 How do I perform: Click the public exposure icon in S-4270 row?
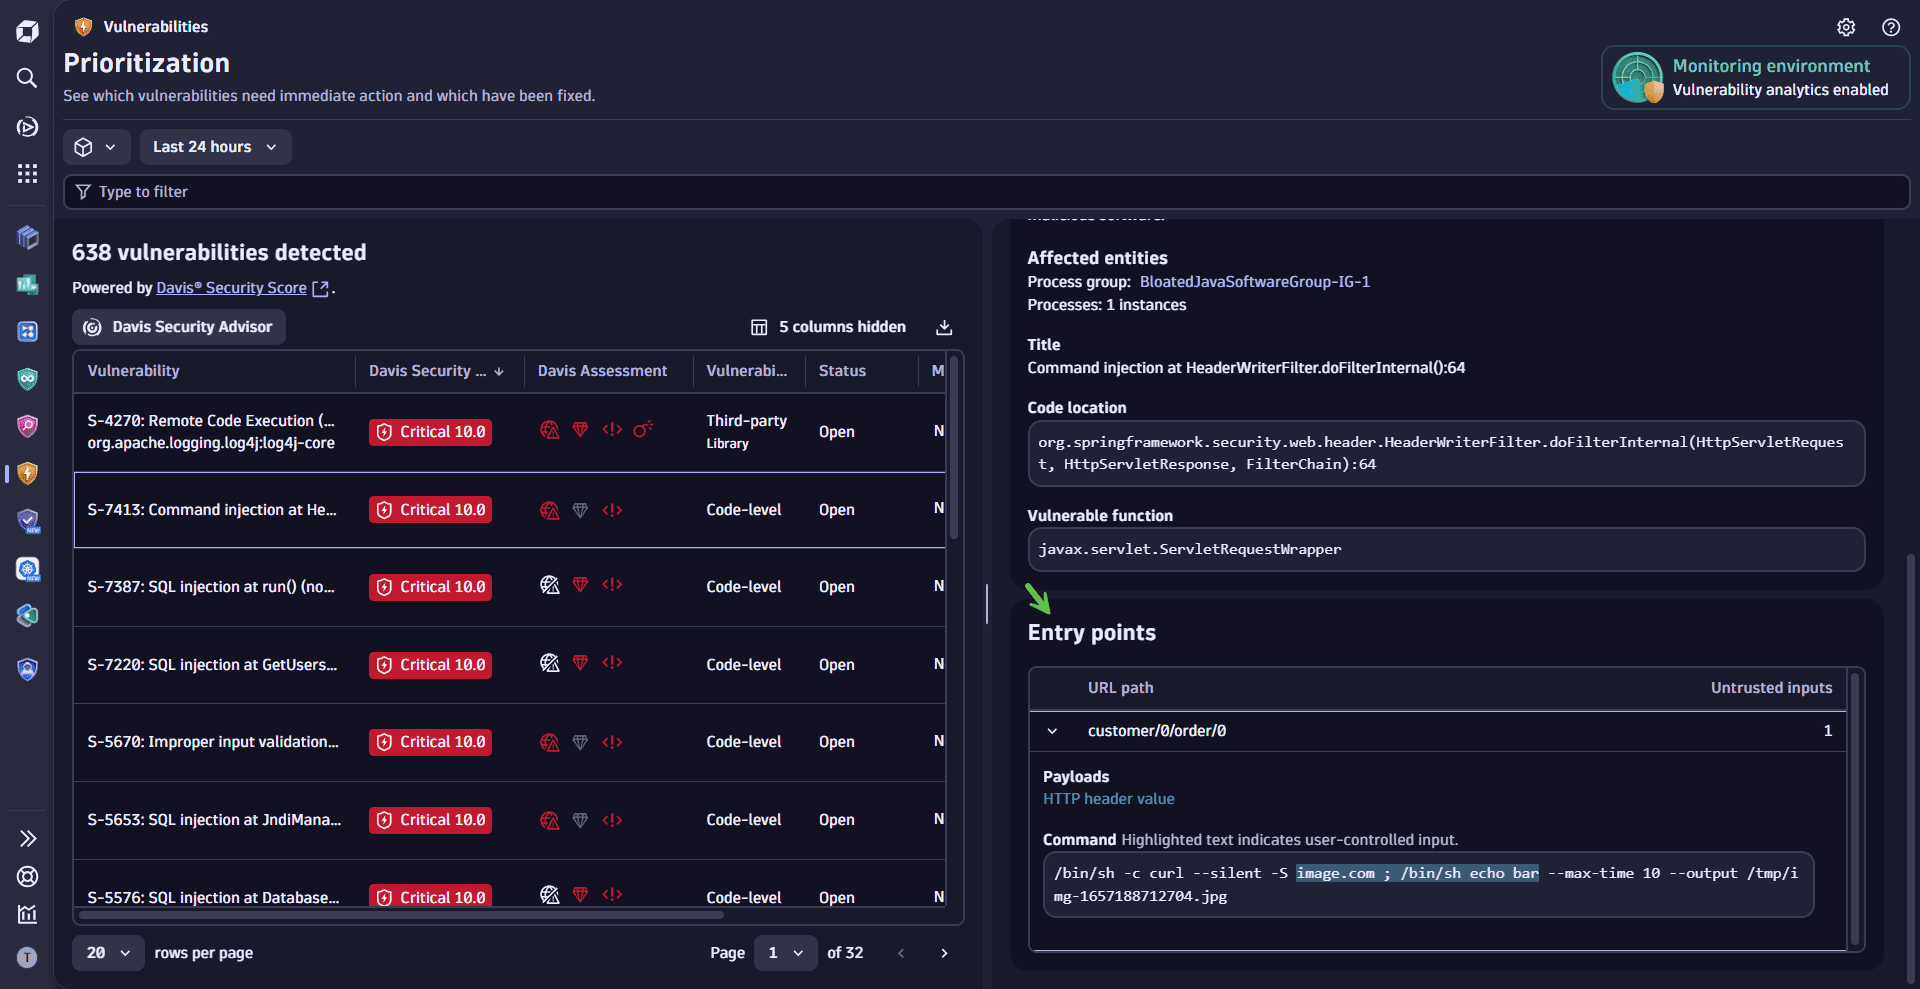coord(549,430)
